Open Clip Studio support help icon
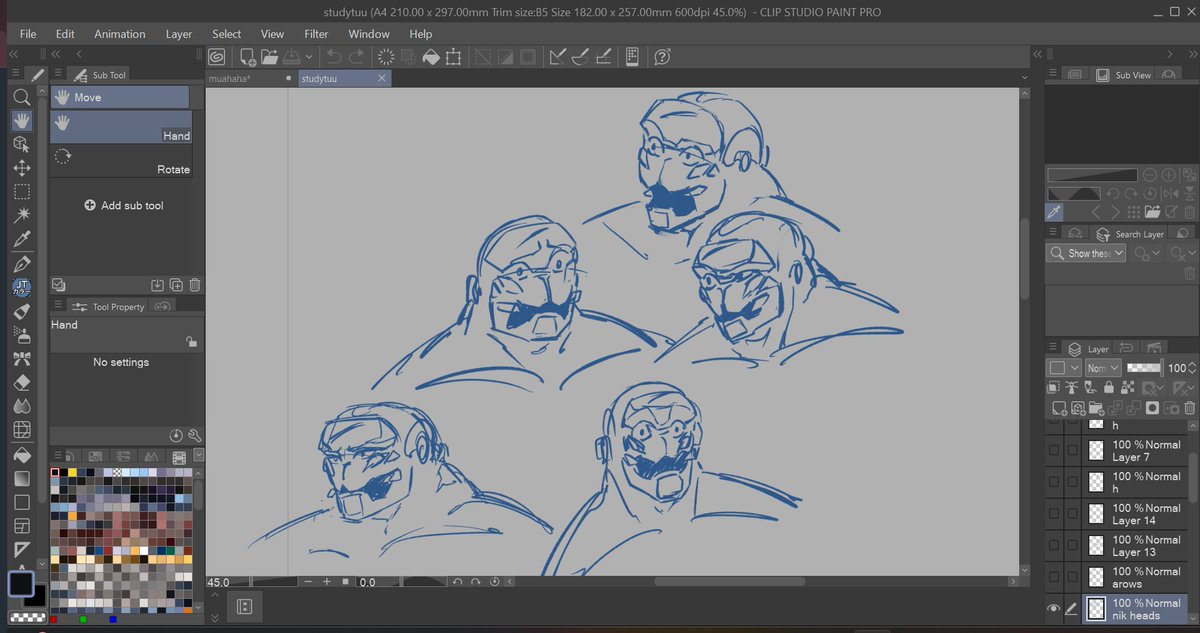This screenshot has height=633, width=1200. click(x=662, y=58)
